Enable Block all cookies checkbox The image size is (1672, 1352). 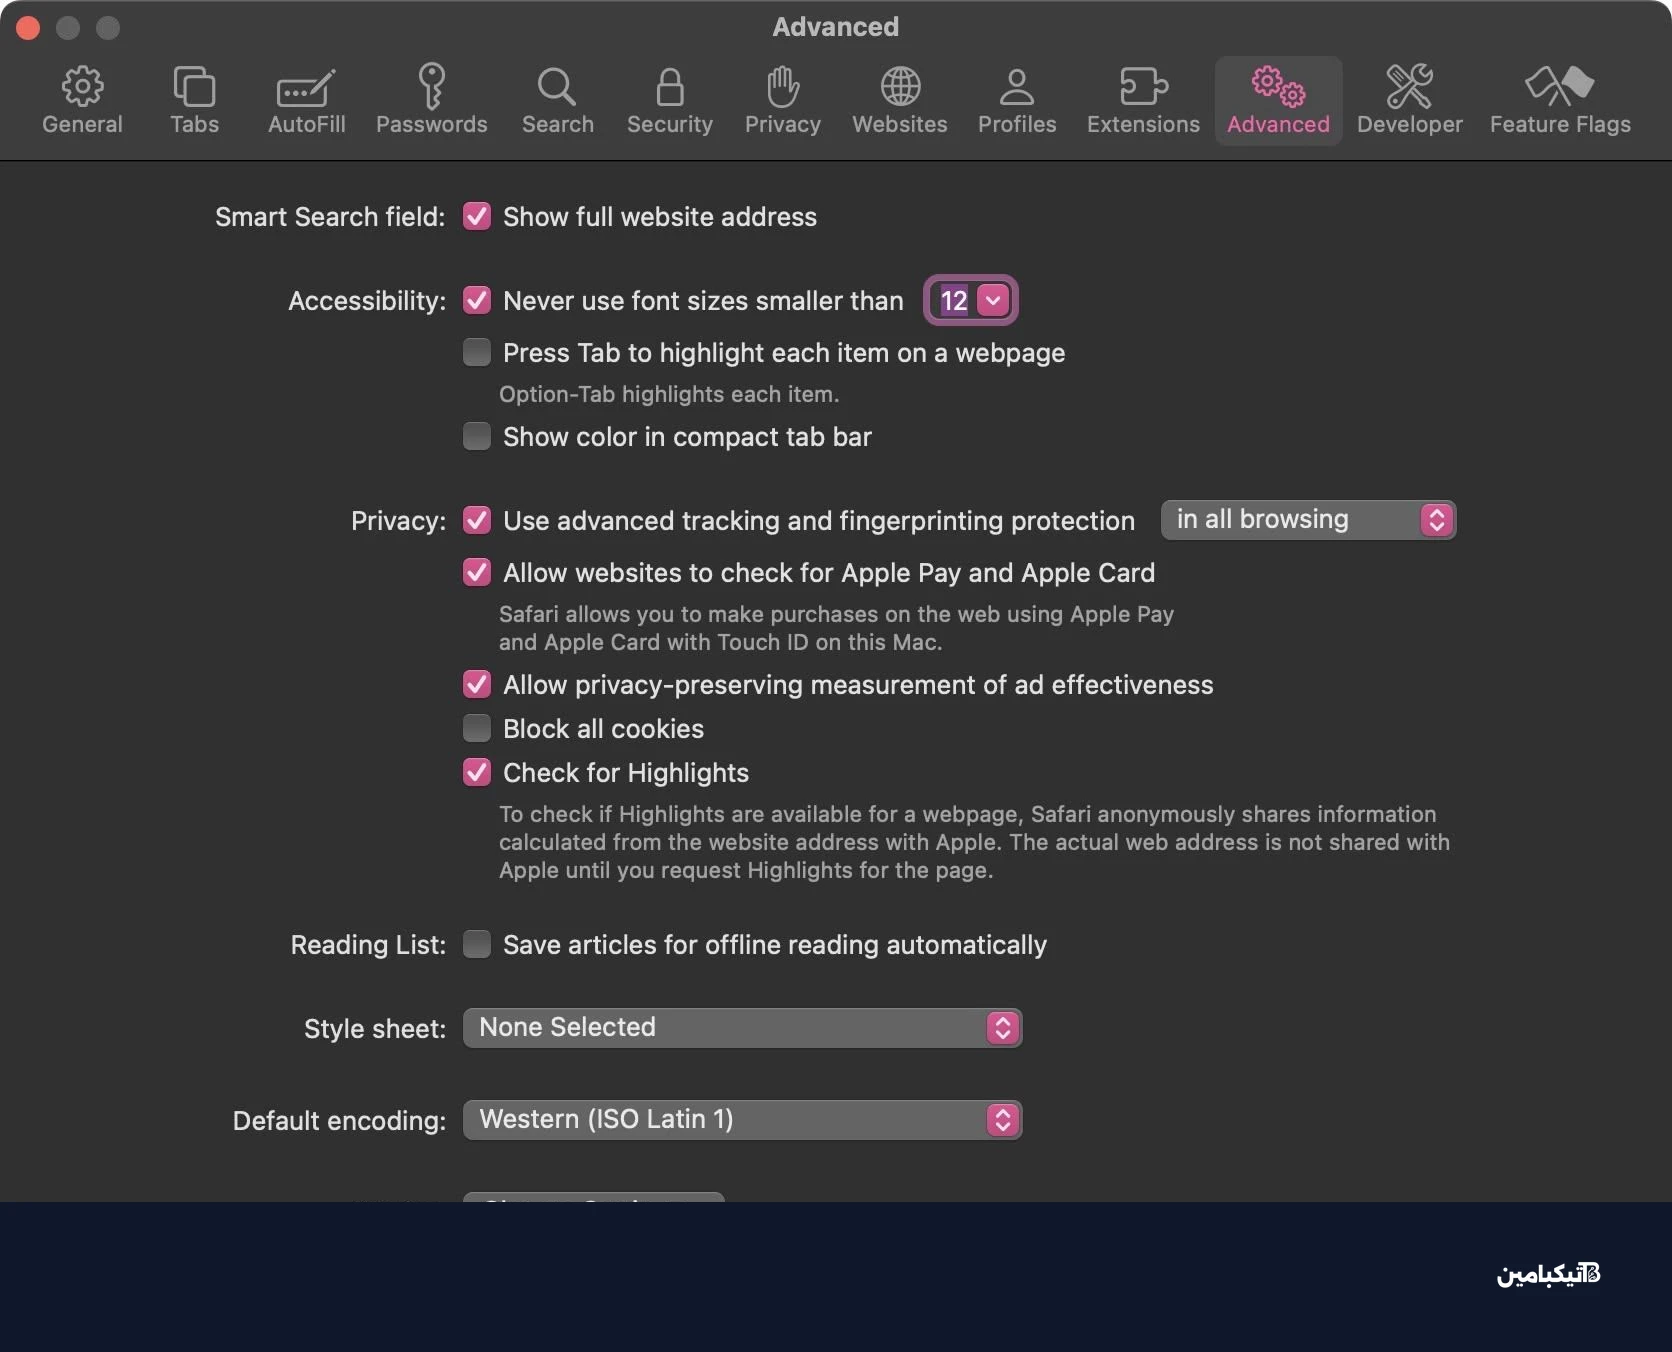[477, 728]
